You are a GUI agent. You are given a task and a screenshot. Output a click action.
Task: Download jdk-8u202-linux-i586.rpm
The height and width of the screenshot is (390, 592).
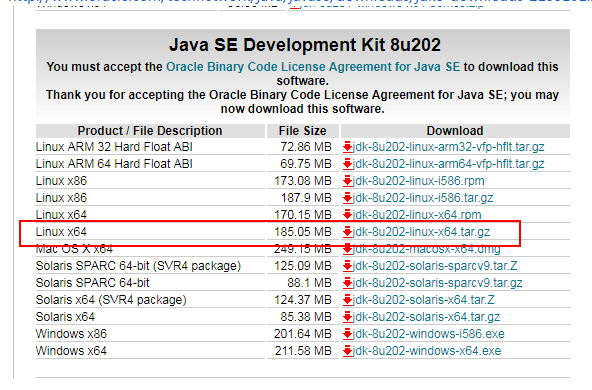418,181
